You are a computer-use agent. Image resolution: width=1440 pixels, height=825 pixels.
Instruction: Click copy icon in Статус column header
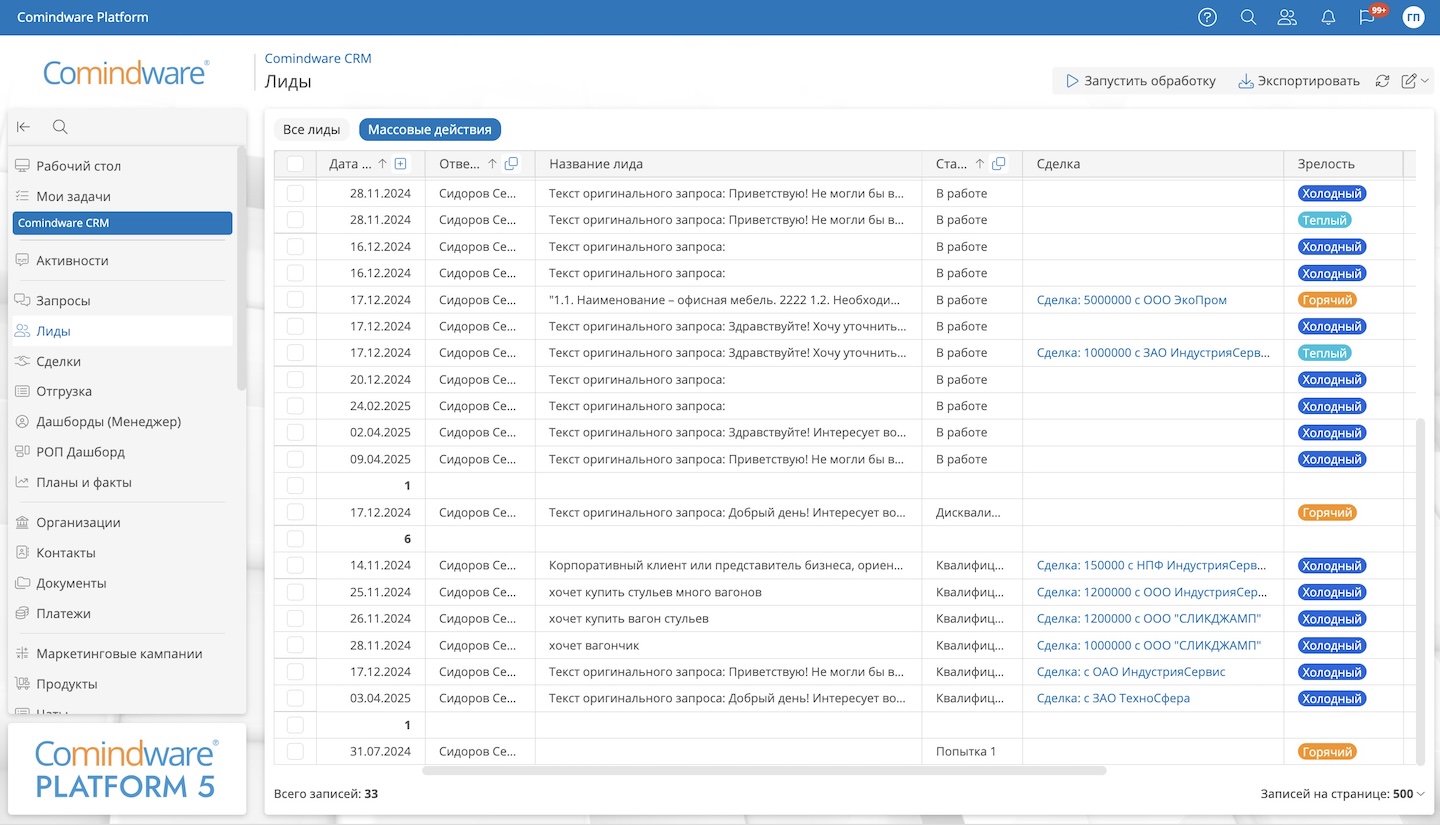point(998,164)
